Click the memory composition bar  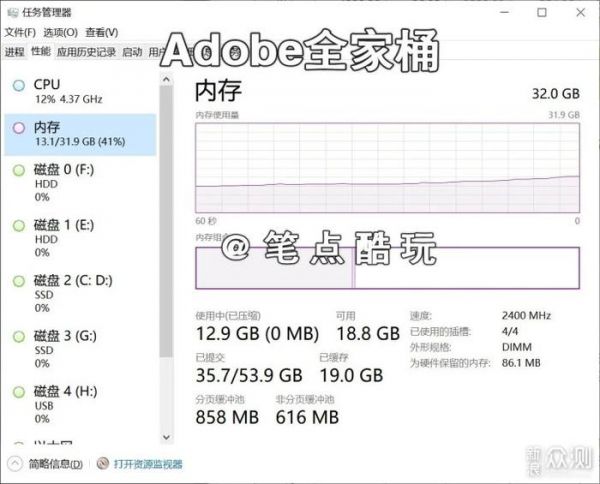coord(387,267)
